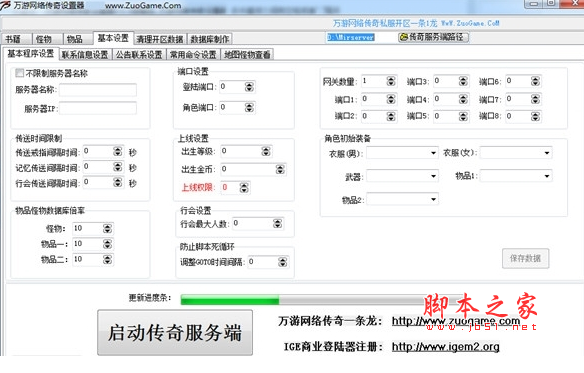Adjust the 端口5 spinner arrows
The image size is (584, 373).
click(463, 116)
